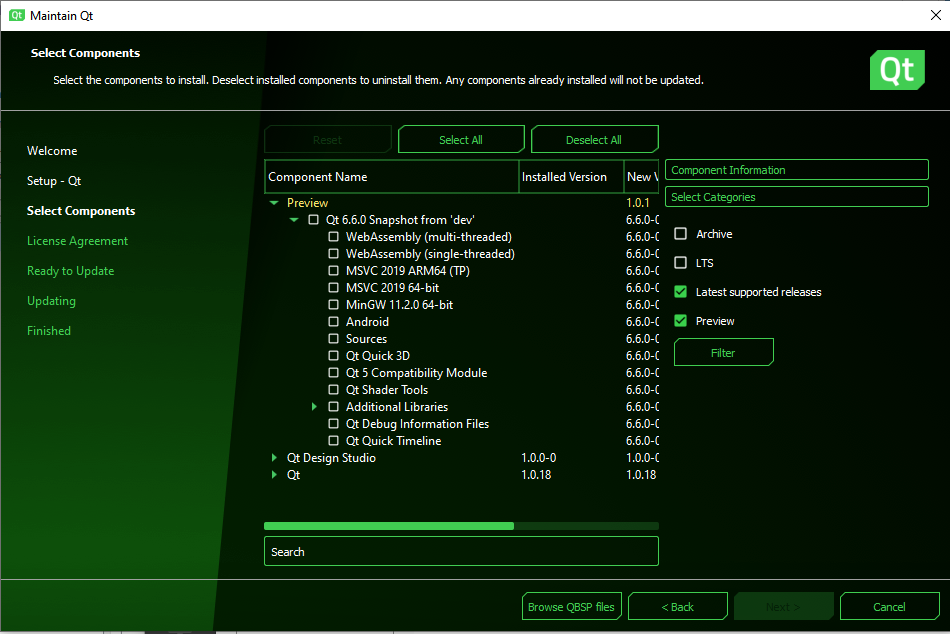This screenshot has height=634, width=950.
Task: Click the horizontal scrollbar under component list
Action: pos(389,525)
